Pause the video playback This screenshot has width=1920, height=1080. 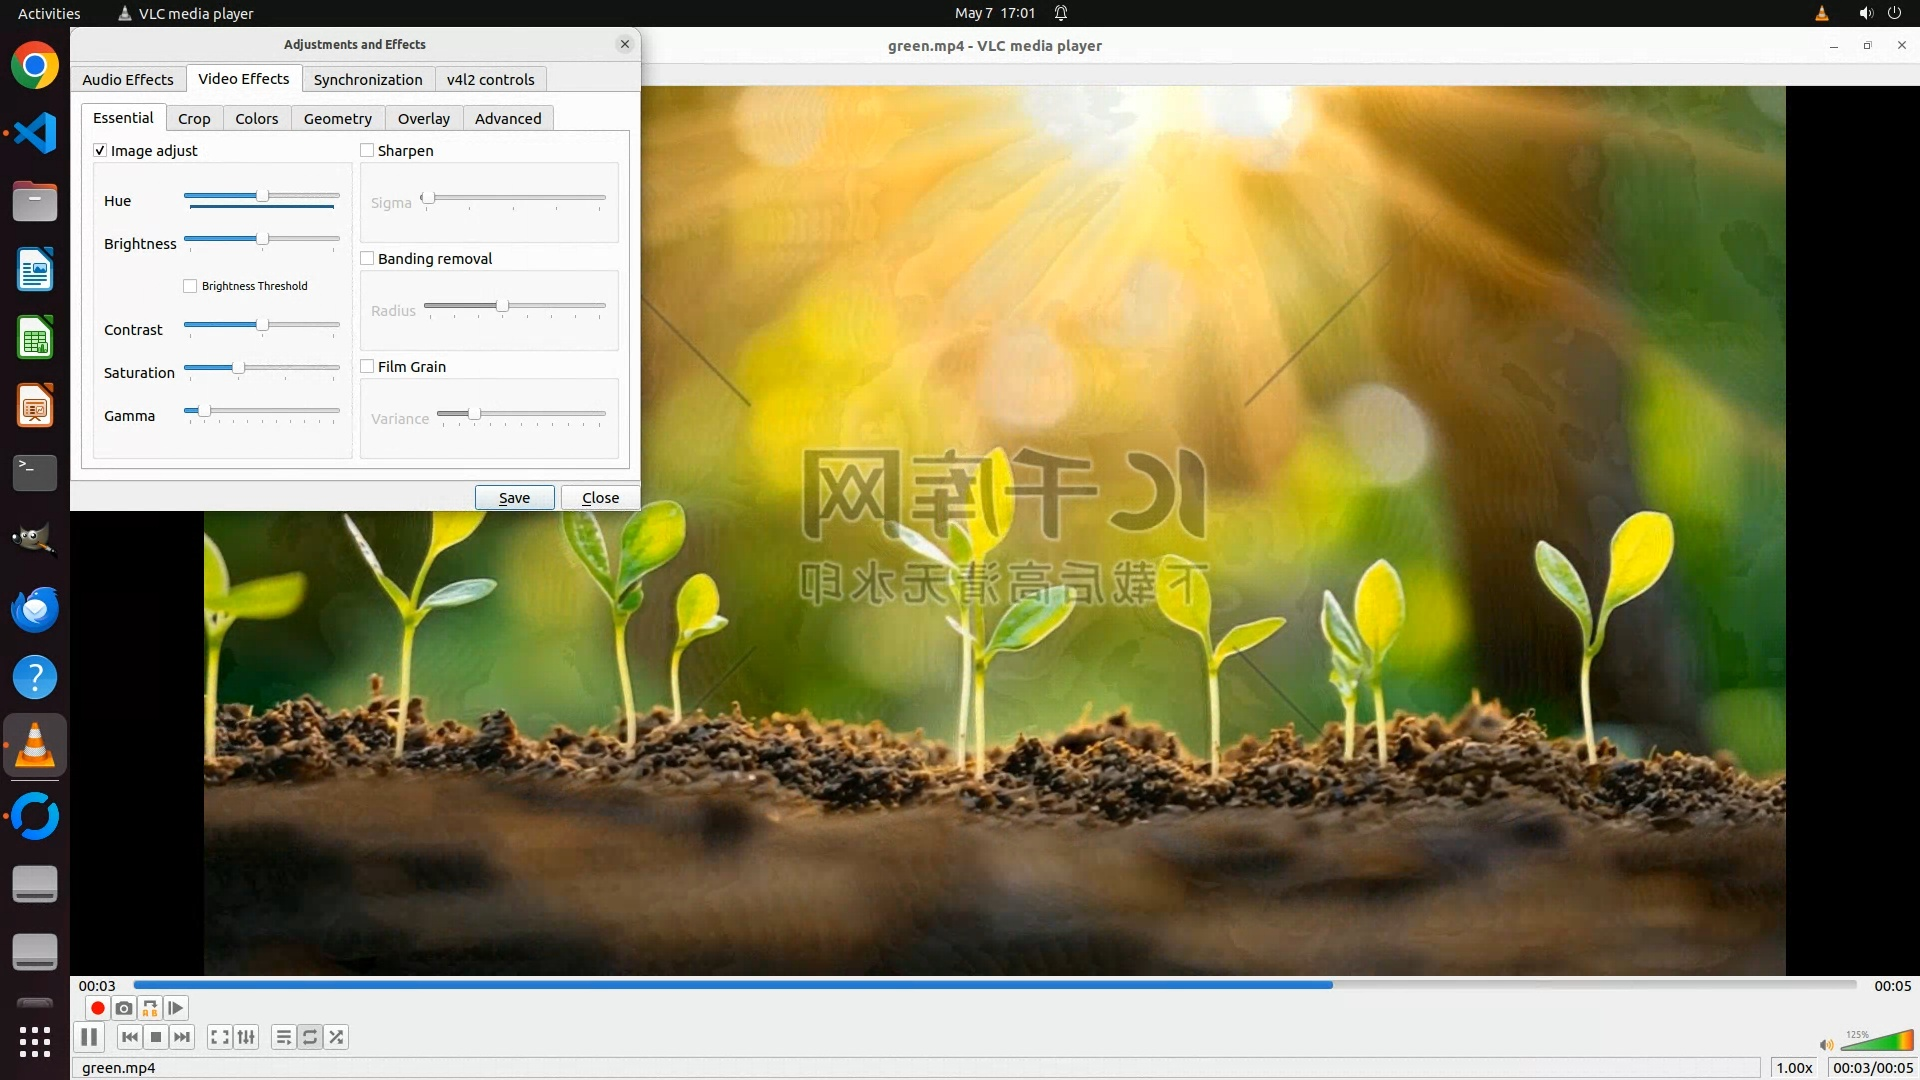89,1037
